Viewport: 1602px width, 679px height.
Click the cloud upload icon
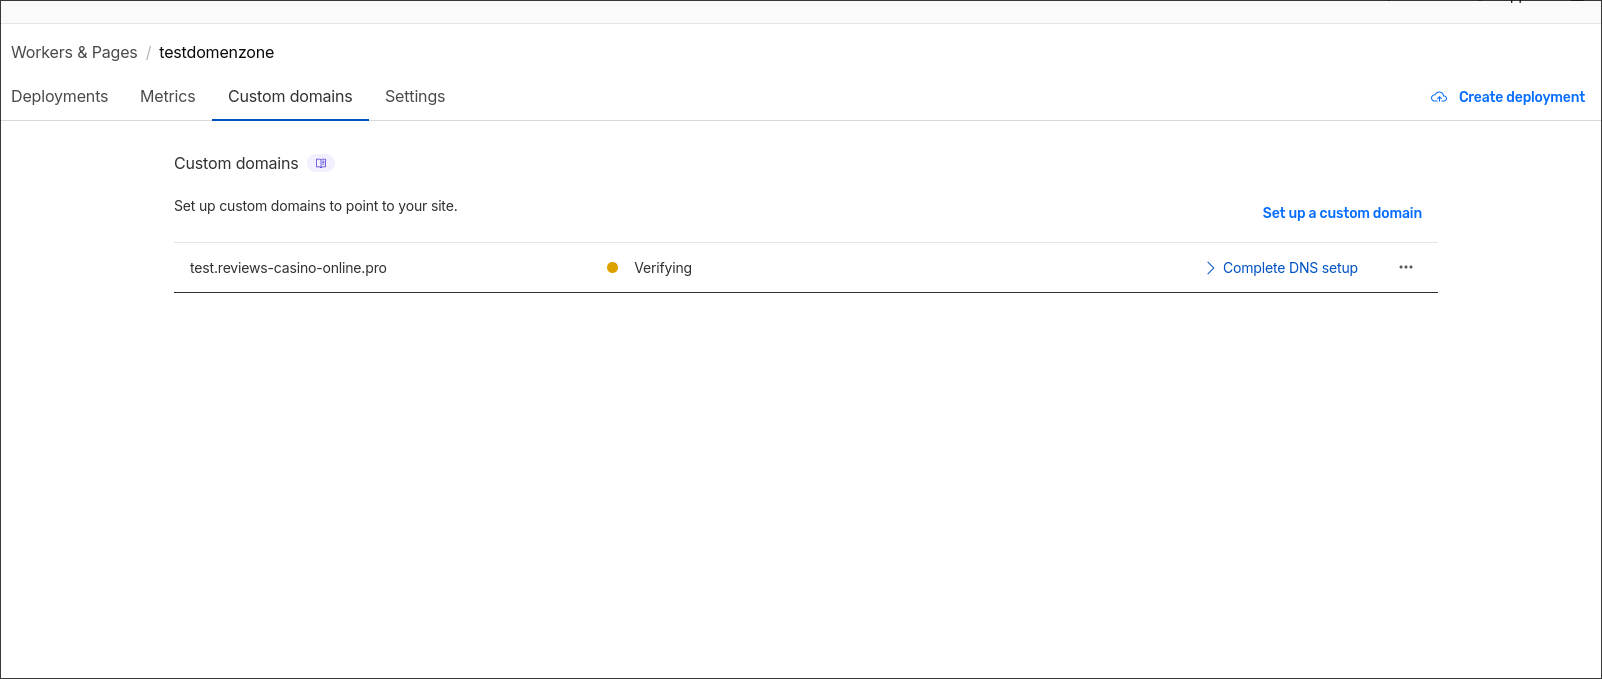coord(1439,97)
